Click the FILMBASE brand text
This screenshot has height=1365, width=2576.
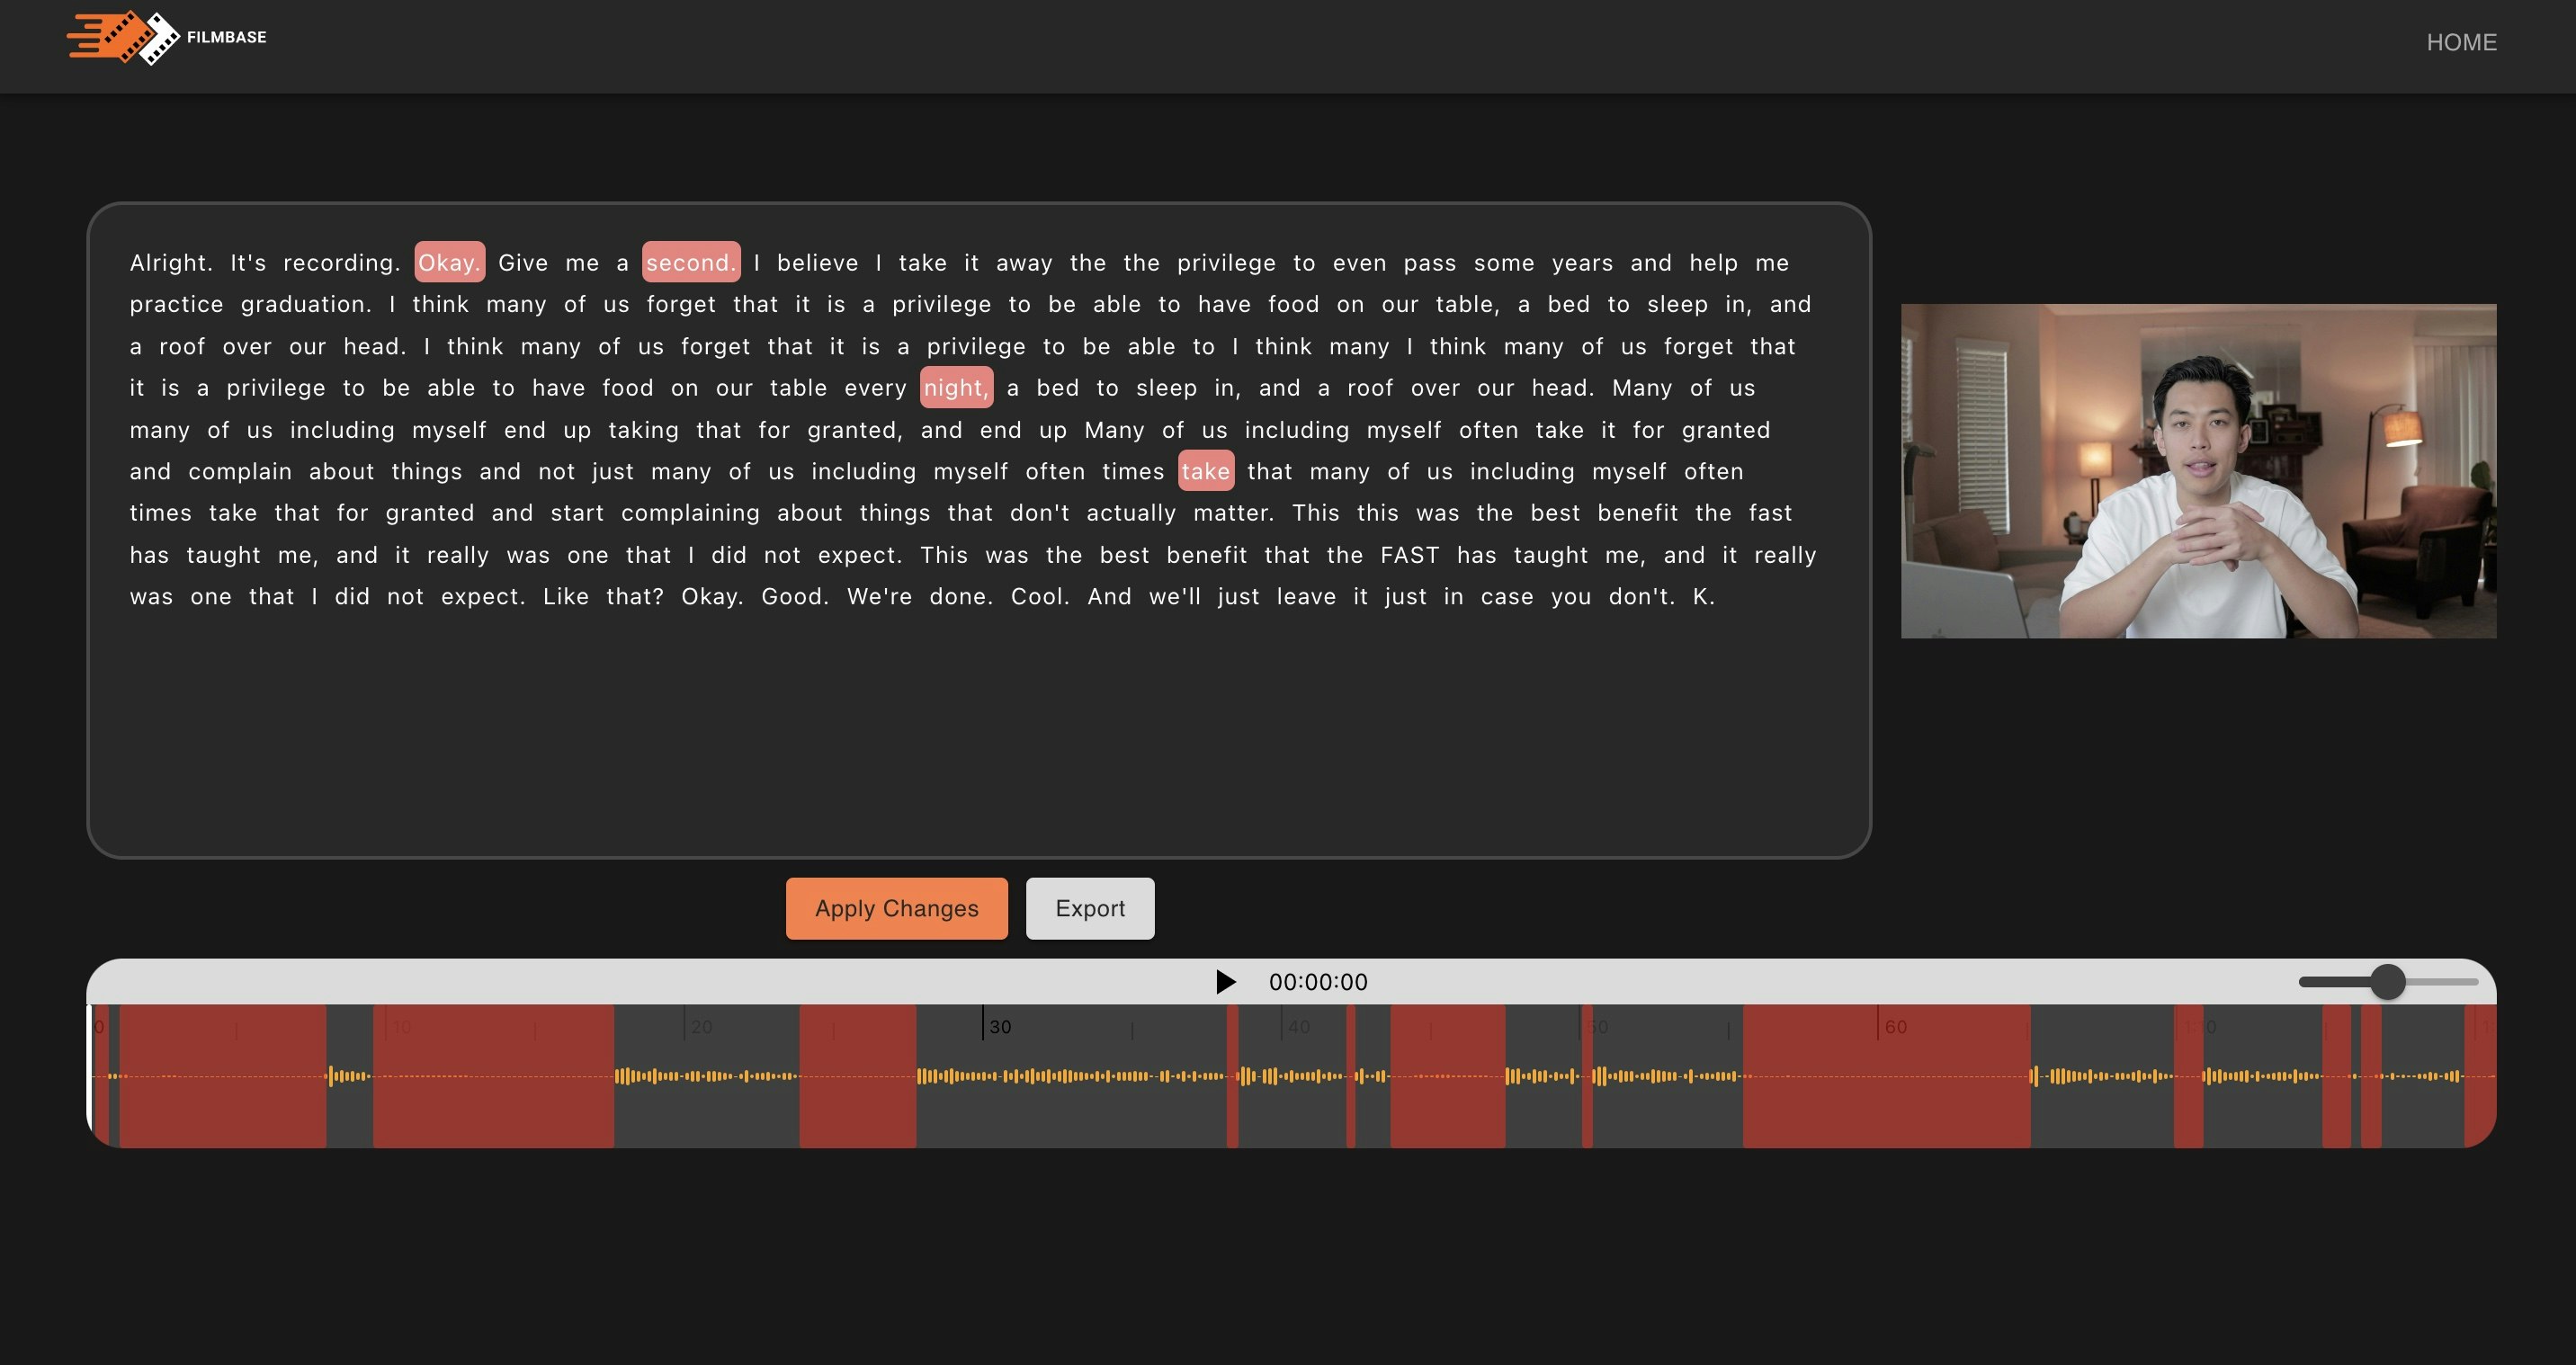pos(226,37)
